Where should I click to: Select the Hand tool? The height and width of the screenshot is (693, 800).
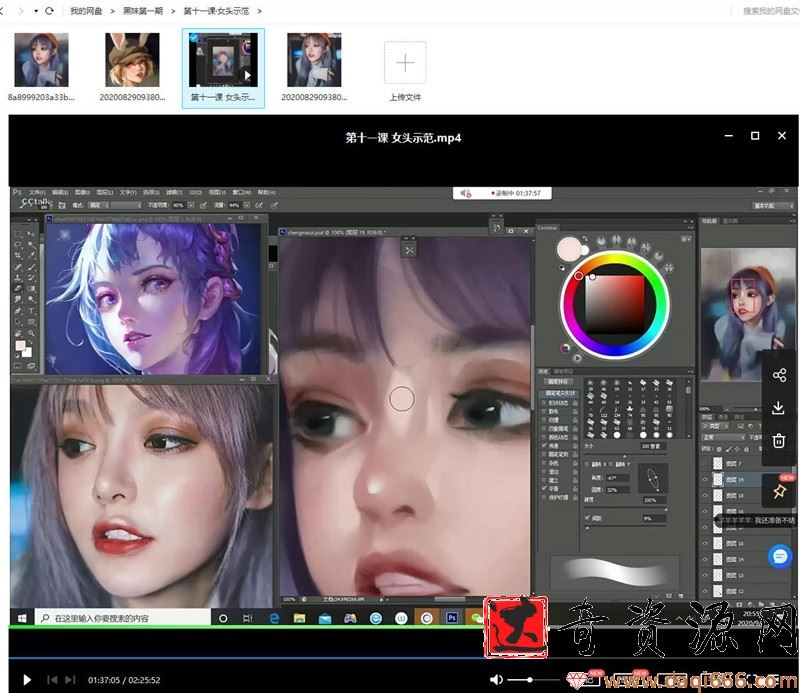click(x=18, y=333)
